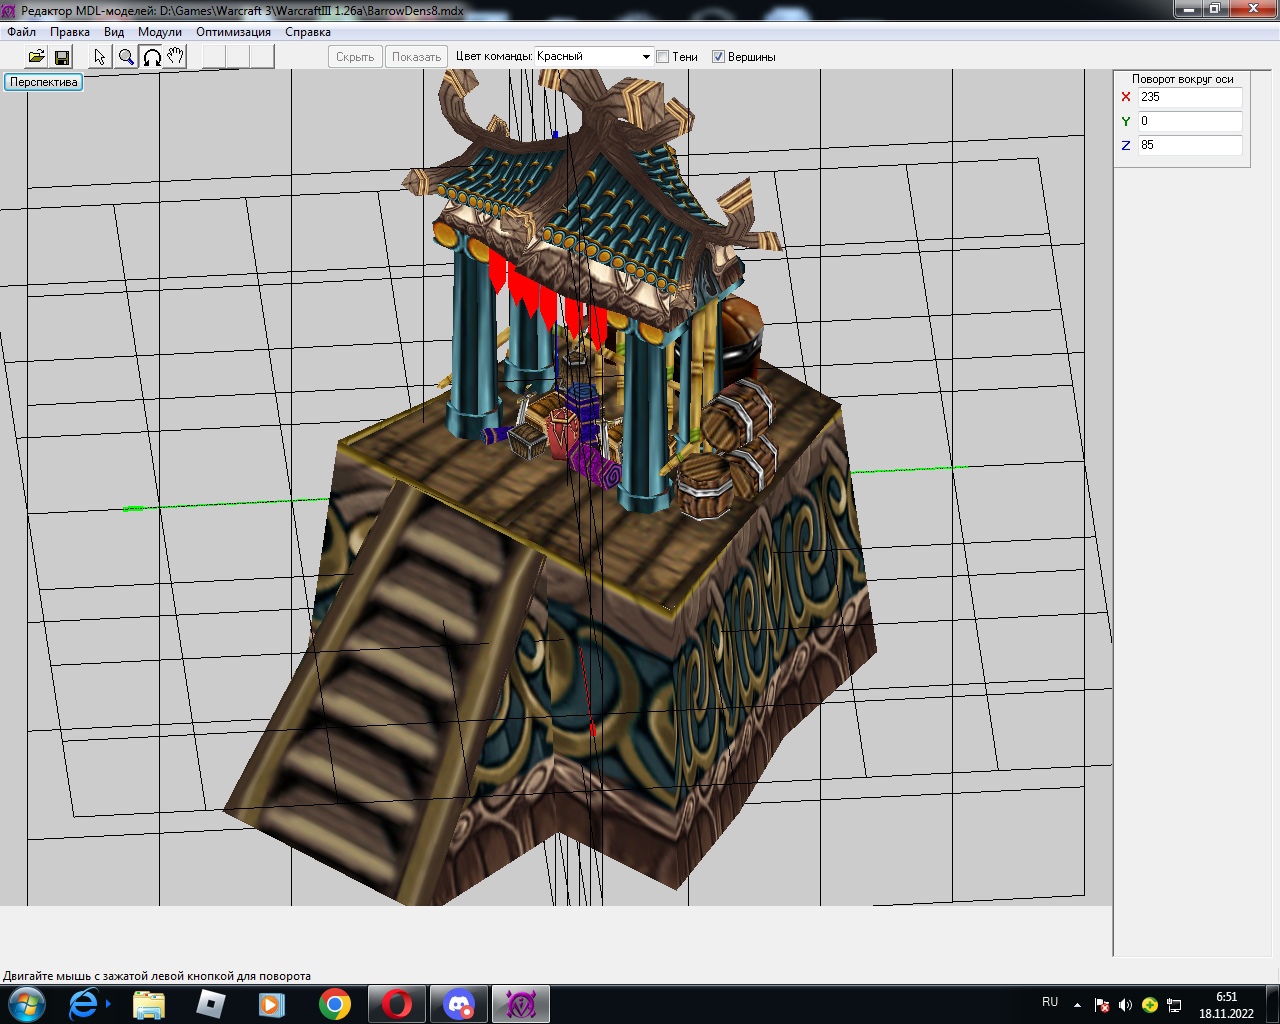Open the Цвет команды color dropdown
Screen dimensions: 1280x1024
click(645, 57)
